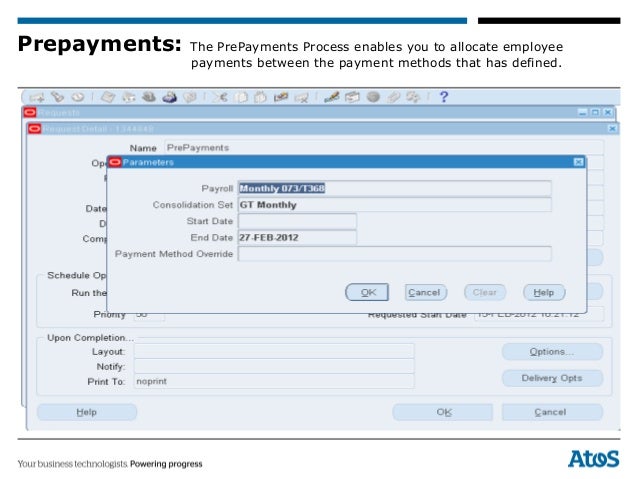Click the Paste toolbar icon
Screen dimensions: 638x479
260,97
